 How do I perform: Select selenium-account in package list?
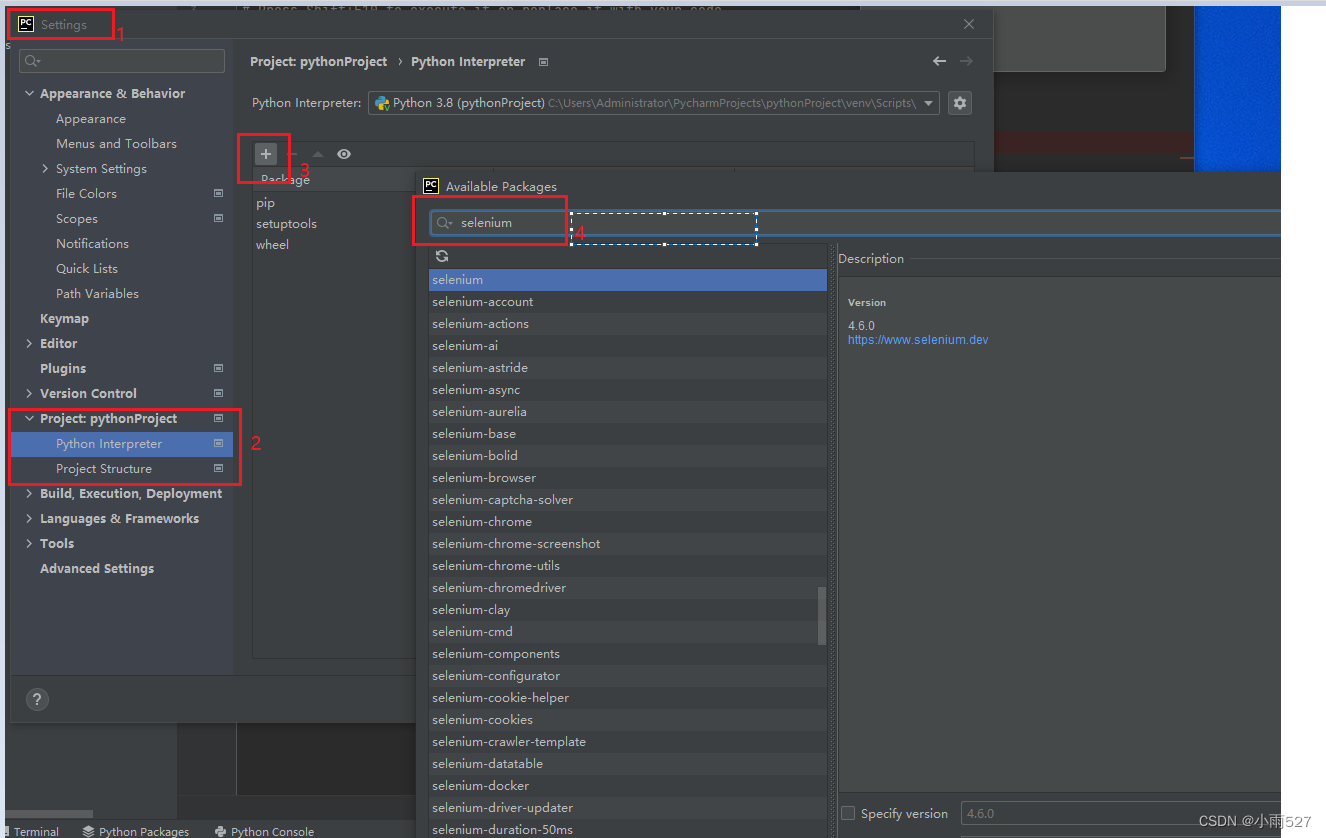pos(628,302)
